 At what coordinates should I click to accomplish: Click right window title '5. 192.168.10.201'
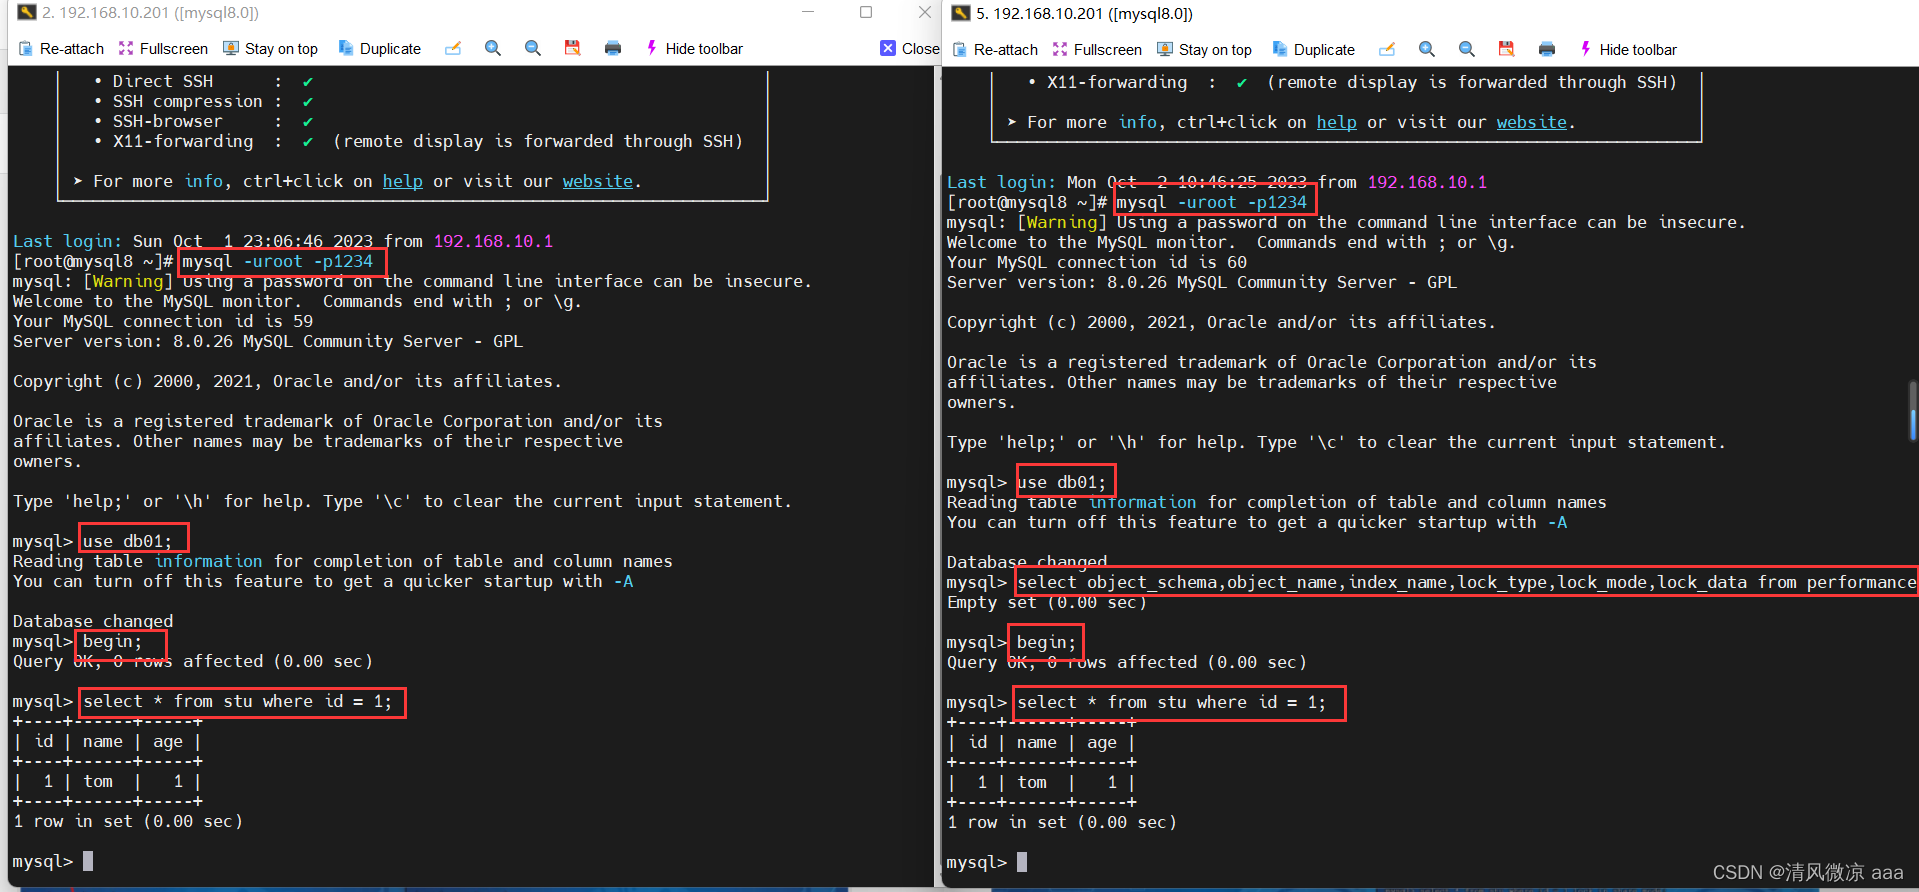coord(1084,13)
